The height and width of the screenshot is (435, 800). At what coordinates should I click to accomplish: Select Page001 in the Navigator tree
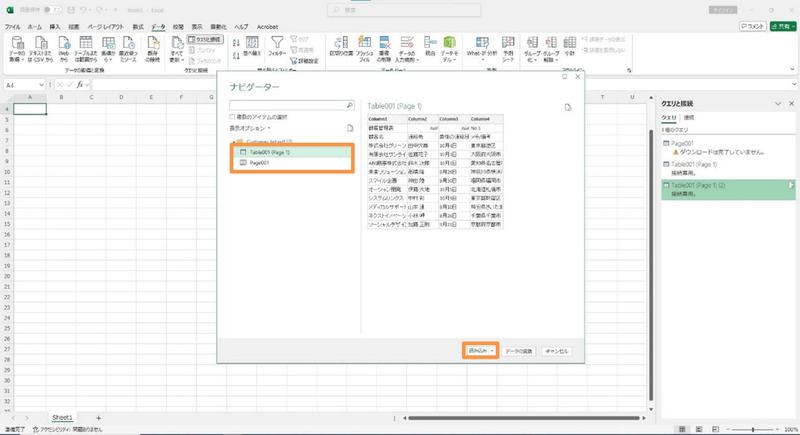(x=258, y=162)
